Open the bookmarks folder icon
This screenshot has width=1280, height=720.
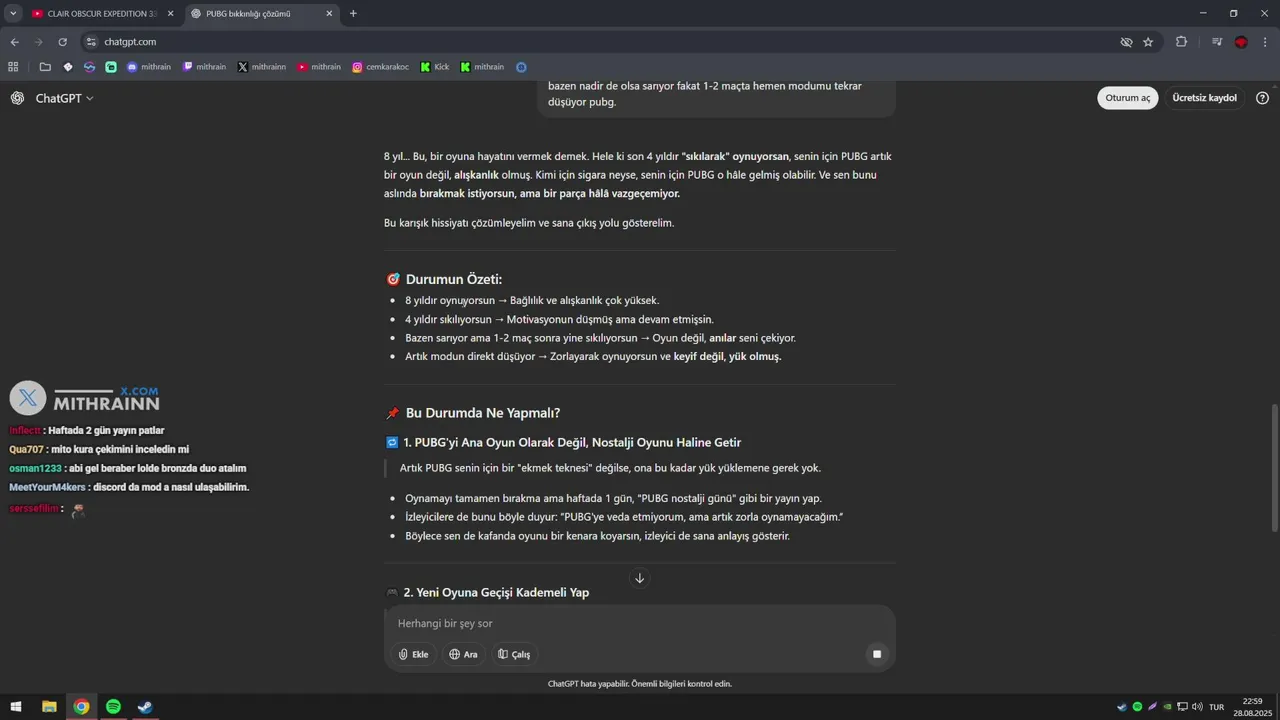pos(45,67)
